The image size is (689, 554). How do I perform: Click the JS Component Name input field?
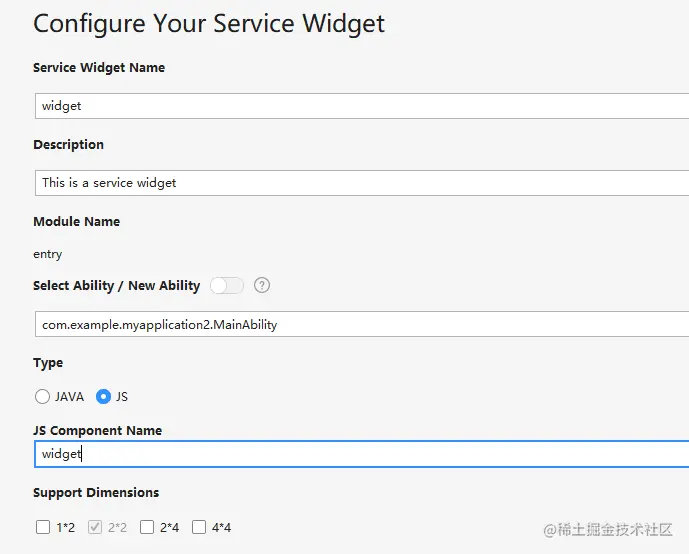pos(360,454)
